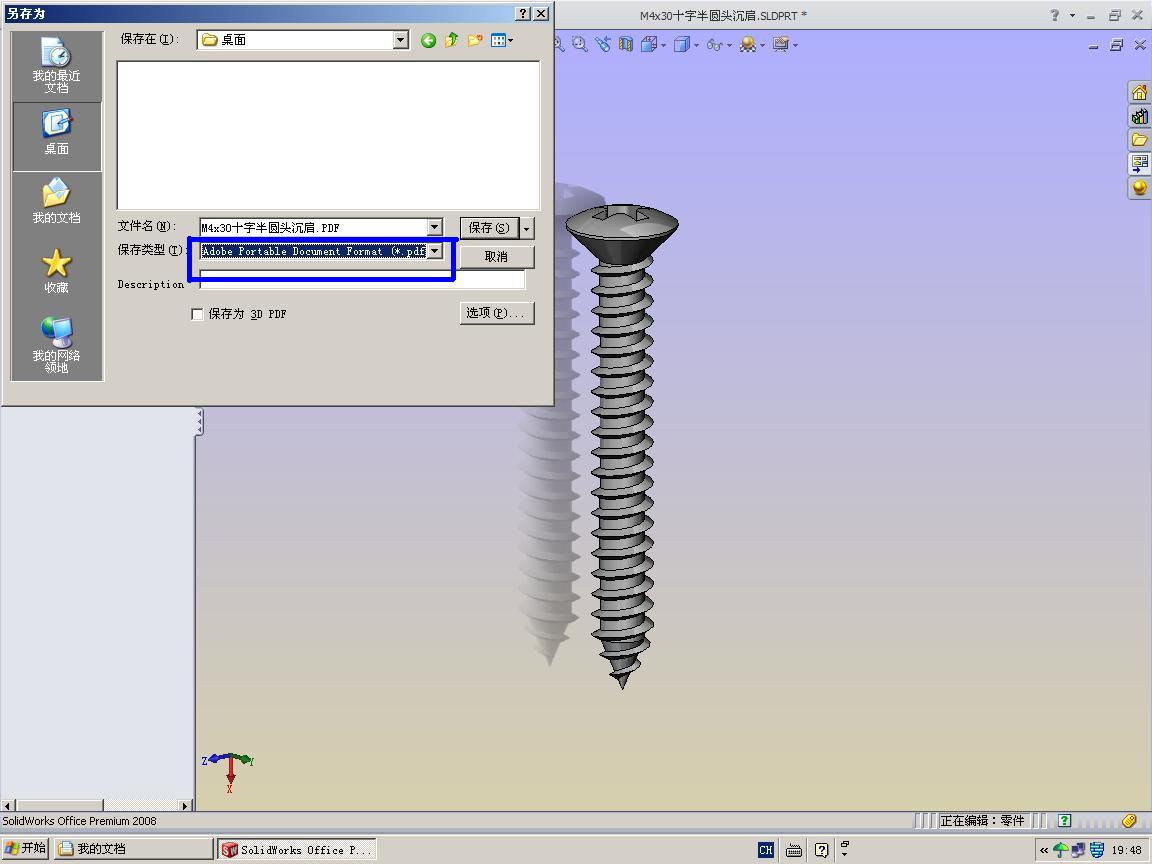The image size is (1152, 864).
Task: Toggle the Section View tool
Action: coord(626,45)
